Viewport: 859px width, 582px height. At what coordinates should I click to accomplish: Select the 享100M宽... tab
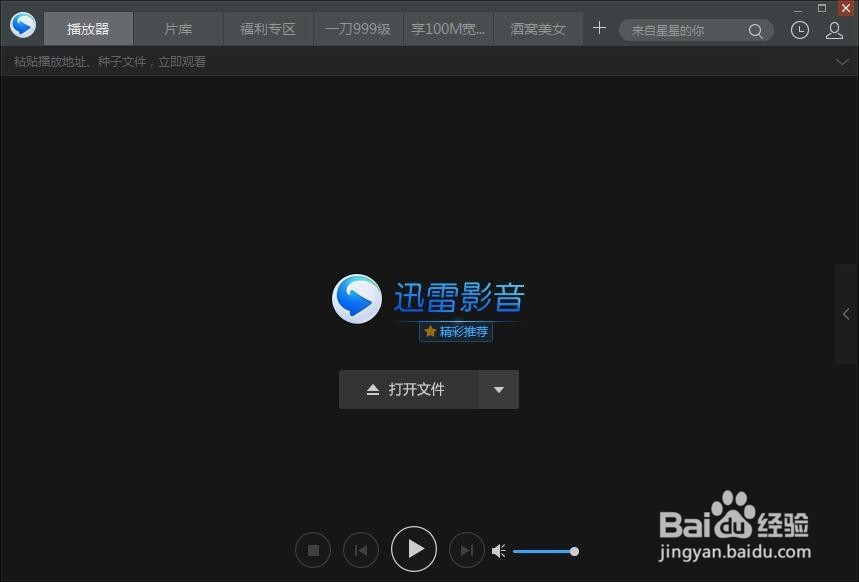(x=448, y=29)
